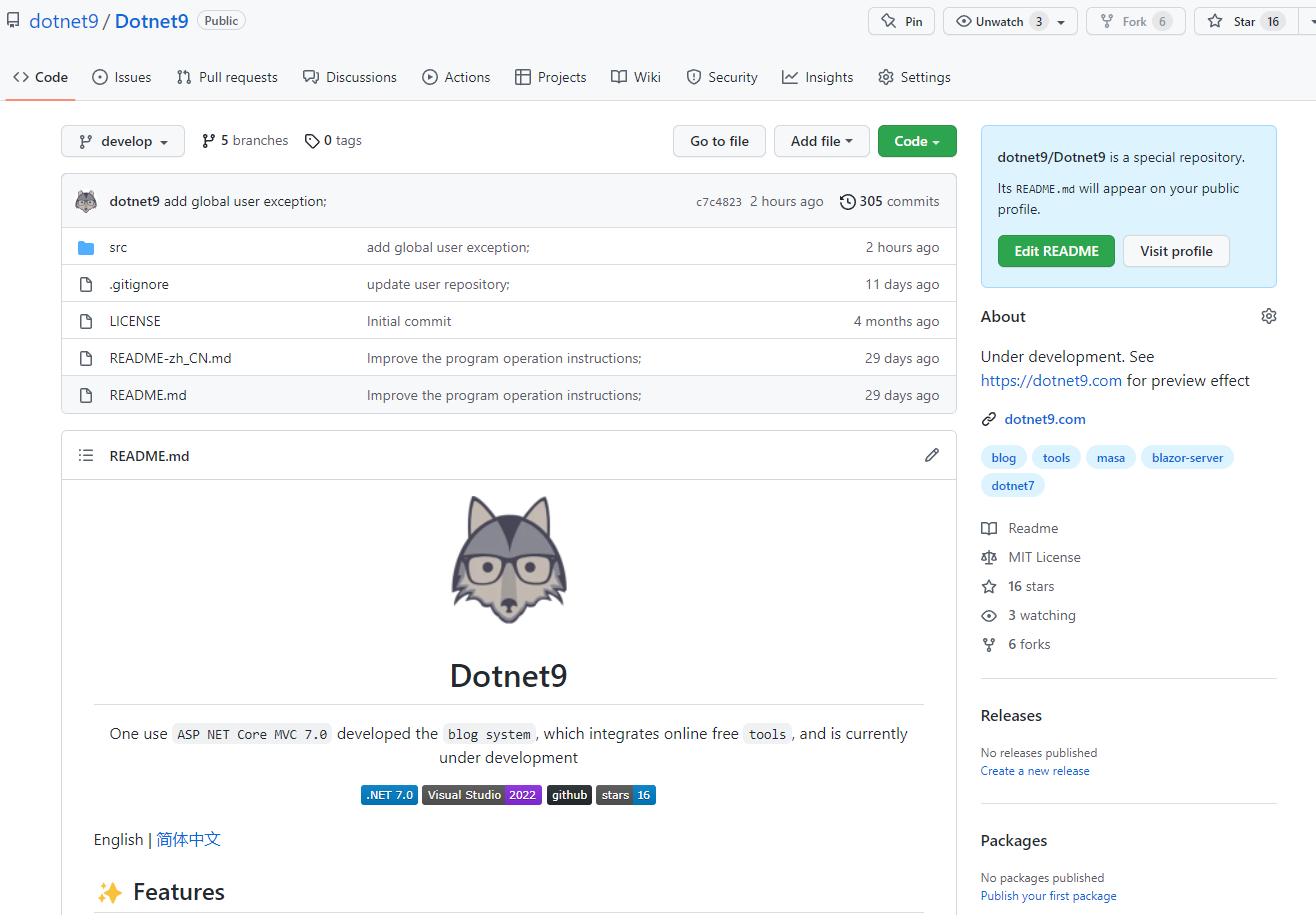Click the book icon beside Readme
Image resolution: width=1316 pixels, height=915 pixels.
click(x=989, y=528)
